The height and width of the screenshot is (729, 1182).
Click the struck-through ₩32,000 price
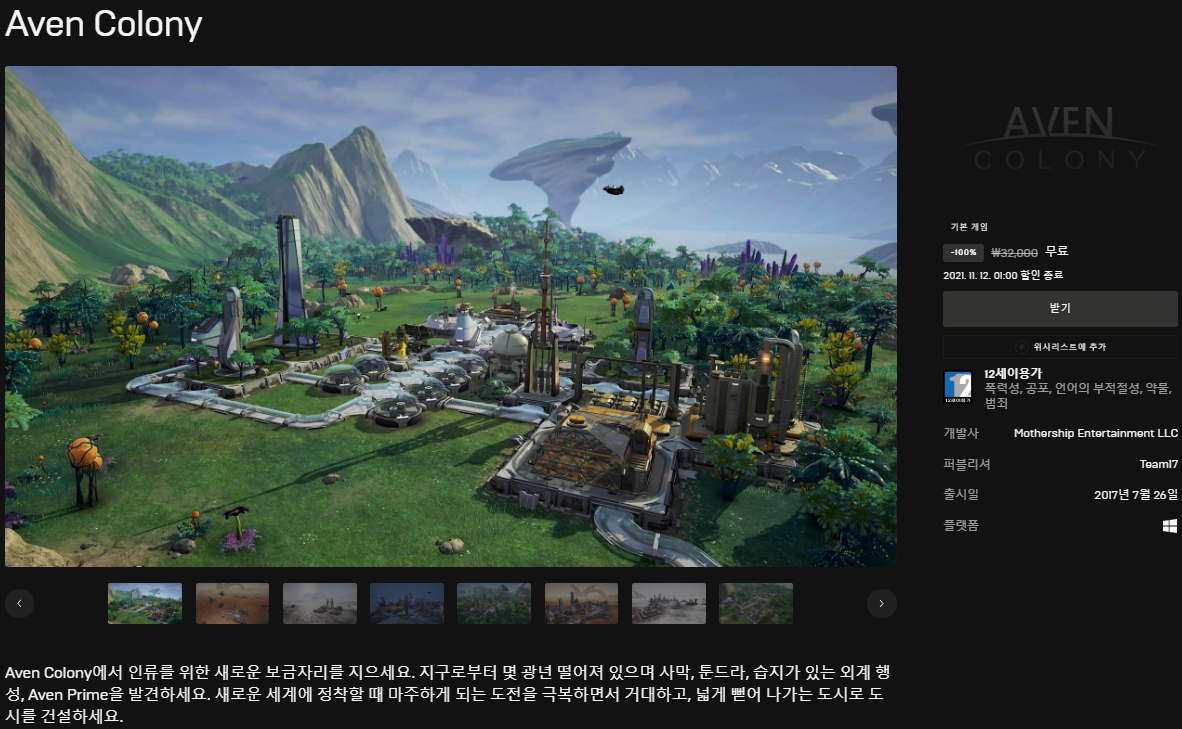1014,253
